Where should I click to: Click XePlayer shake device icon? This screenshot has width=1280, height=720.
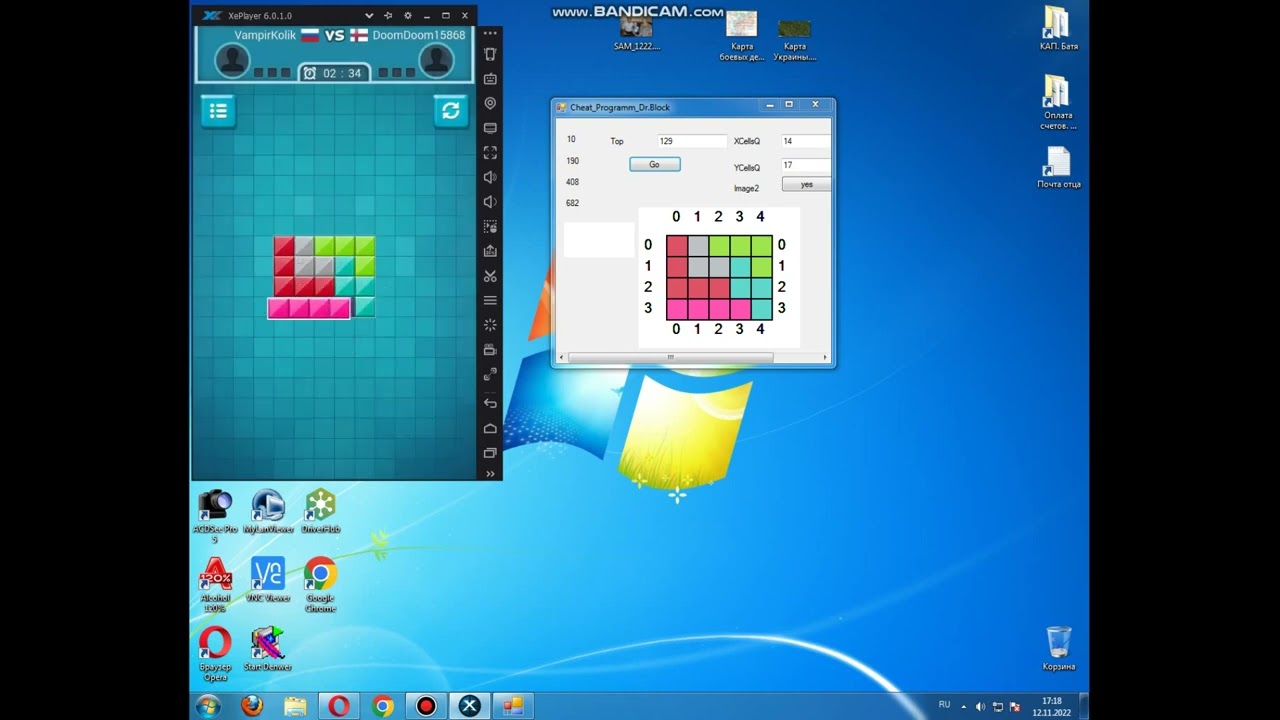(x=490, y=54)
